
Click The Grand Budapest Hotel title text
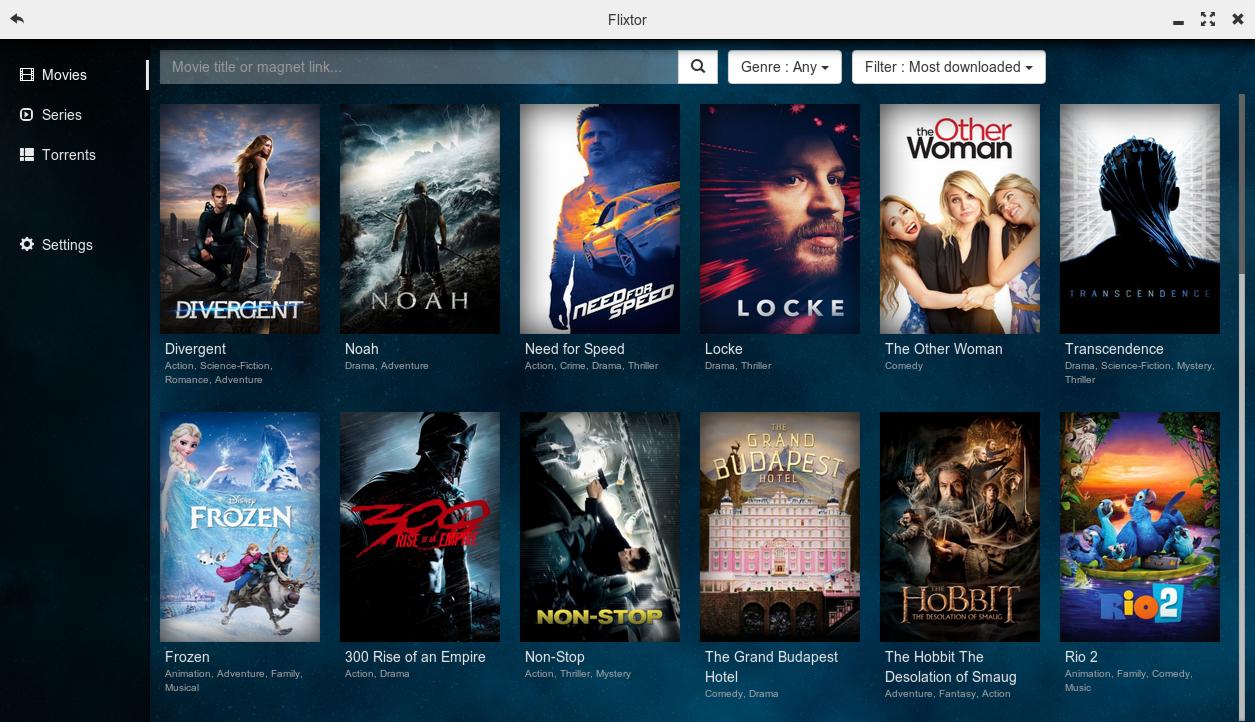coord(772,667)
